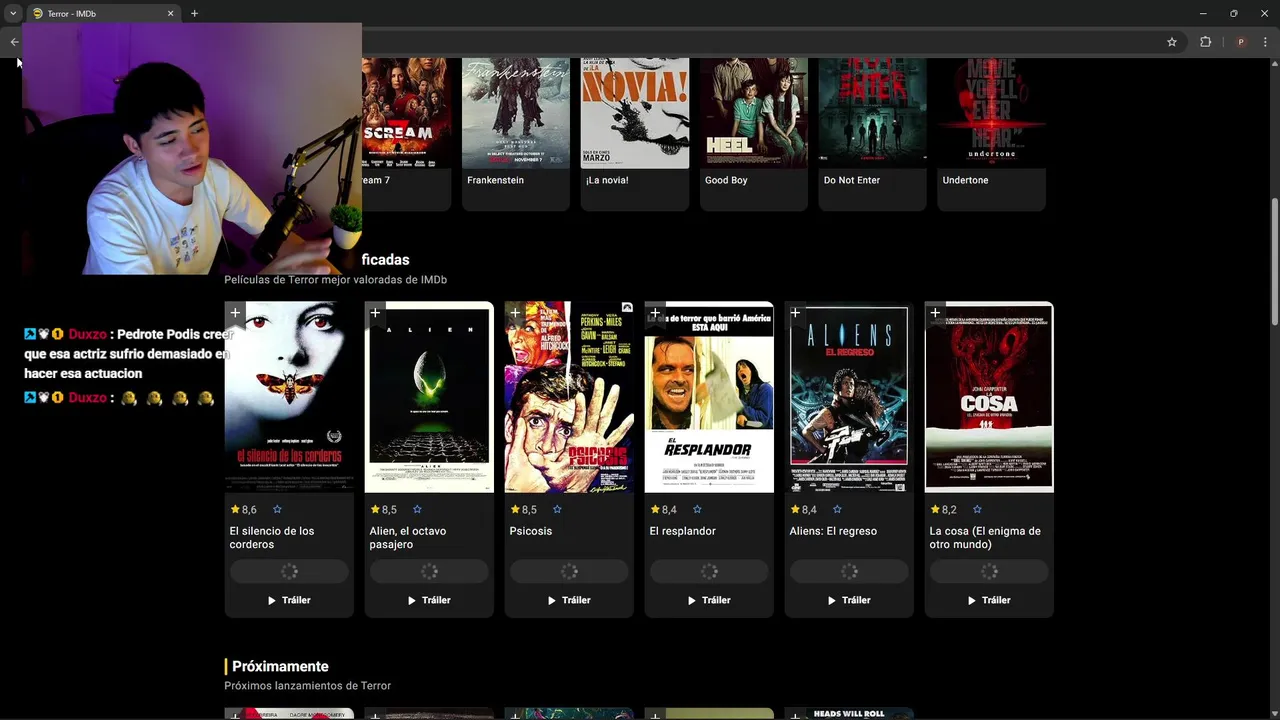Play Tráiler for Psicosis
1280x720 pixels.
tap(569, 600)
